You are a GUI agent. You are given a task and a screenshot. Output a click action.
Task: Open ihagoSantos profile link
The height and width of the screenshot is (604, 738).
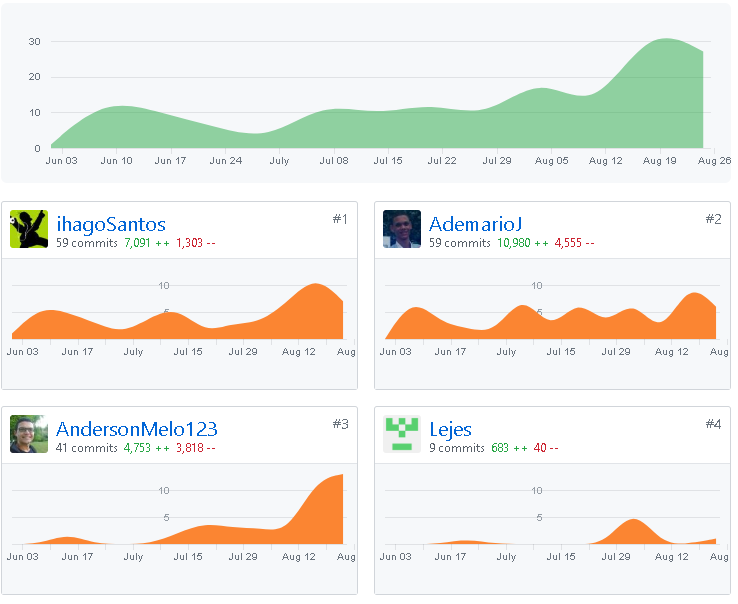point(111,225)
